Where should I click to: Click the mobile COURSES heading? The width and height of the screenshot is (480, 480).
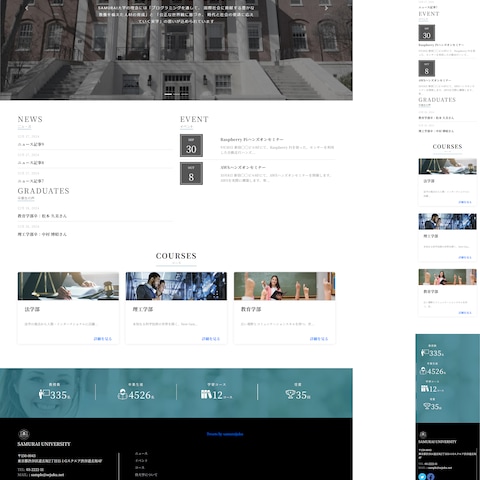(x=447, y=147)
